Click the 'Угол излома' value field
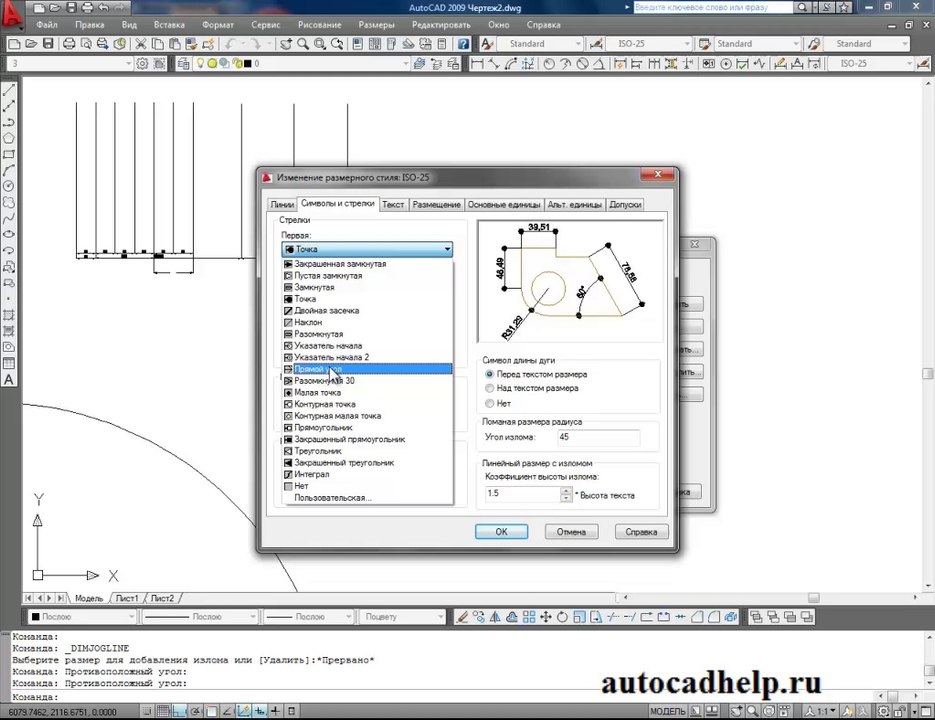The image size is (935, 720). point(598,437)
